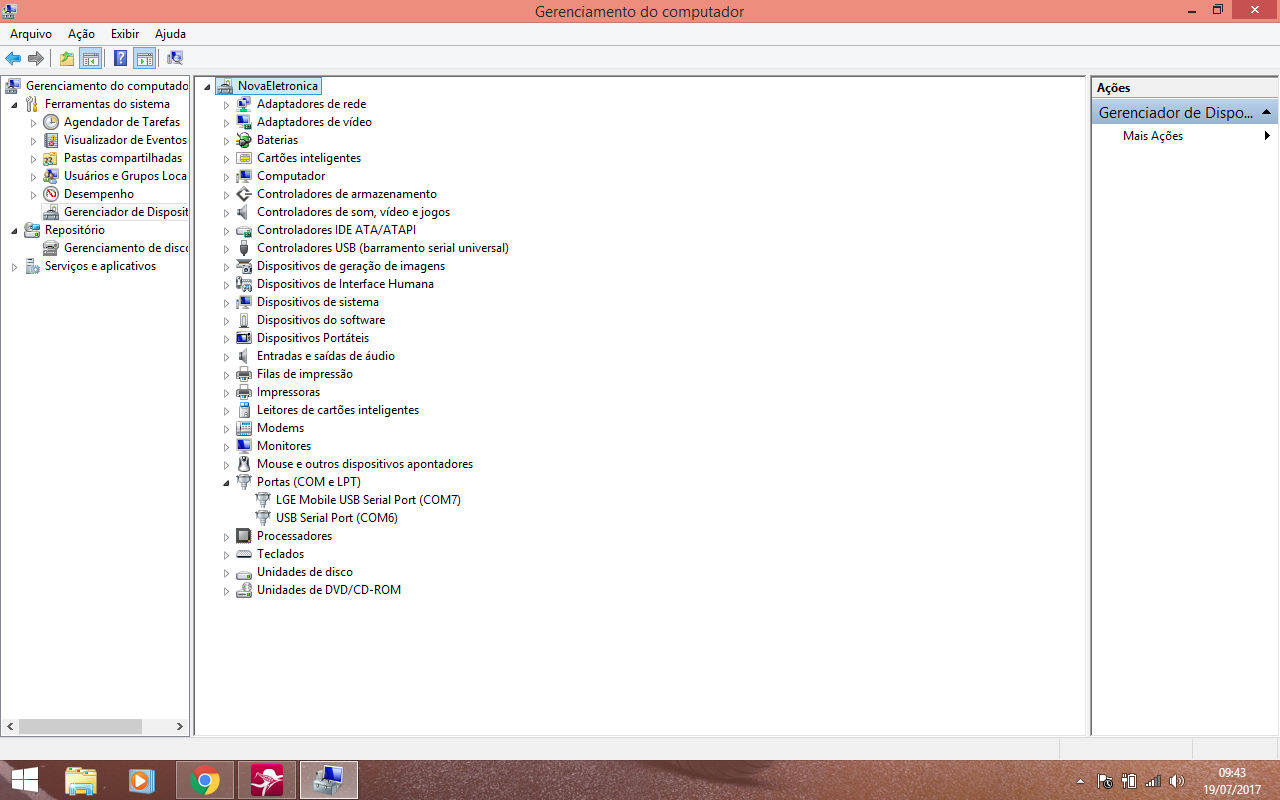This screenshot has height=800, width=1280.
Task: Select Filas de impressão category
Action: (305, 374)
